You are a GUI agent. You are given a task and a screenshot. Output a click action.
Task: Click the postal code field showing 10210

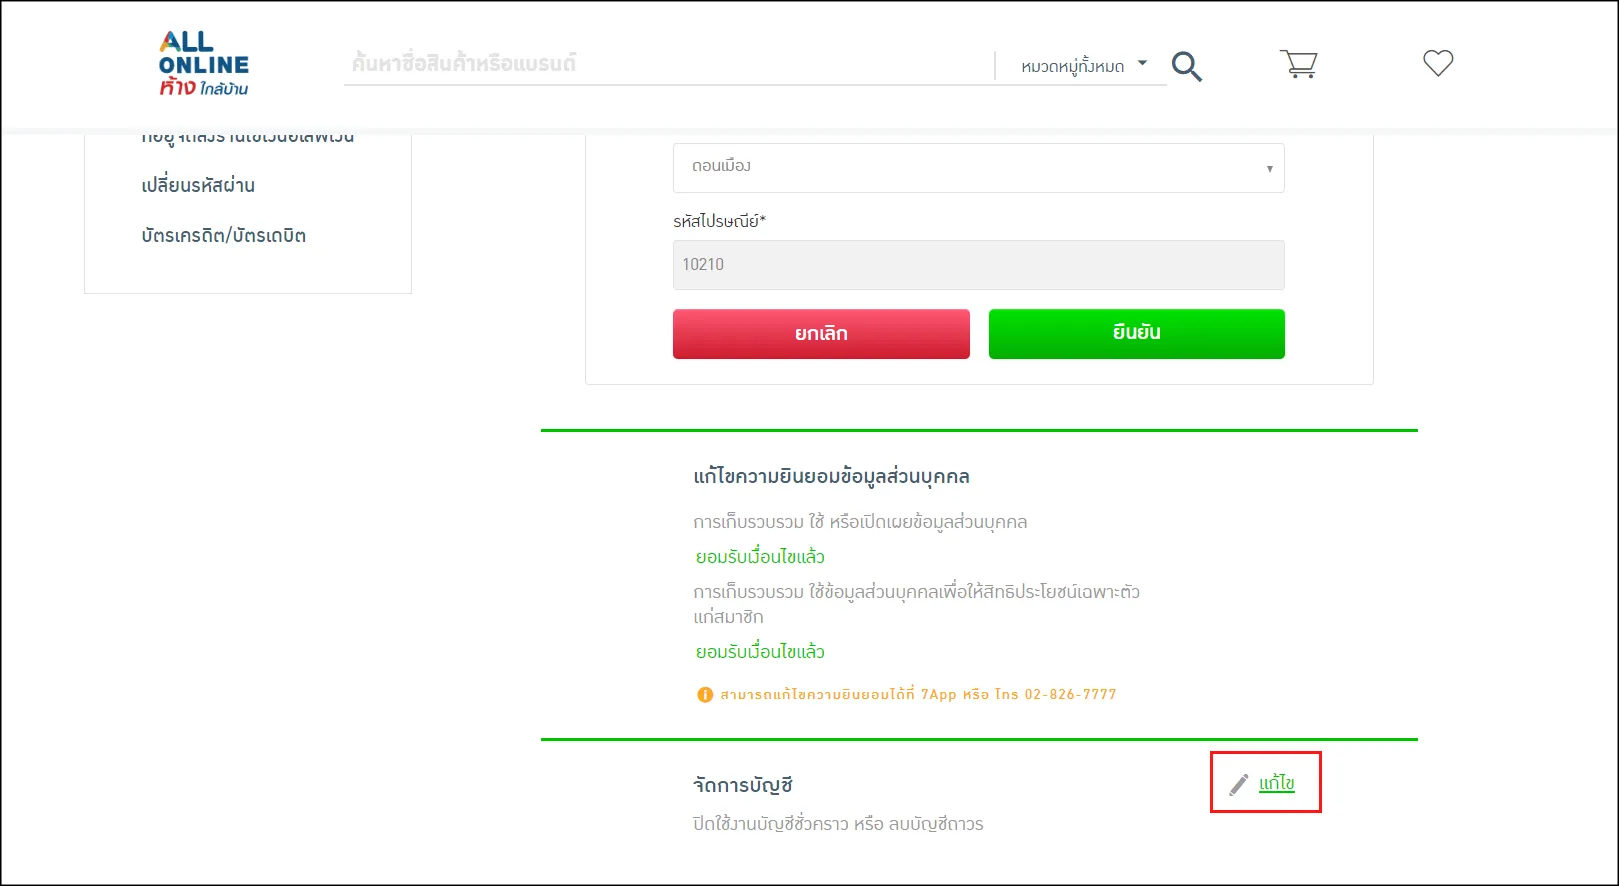click(x=977, y=265)
